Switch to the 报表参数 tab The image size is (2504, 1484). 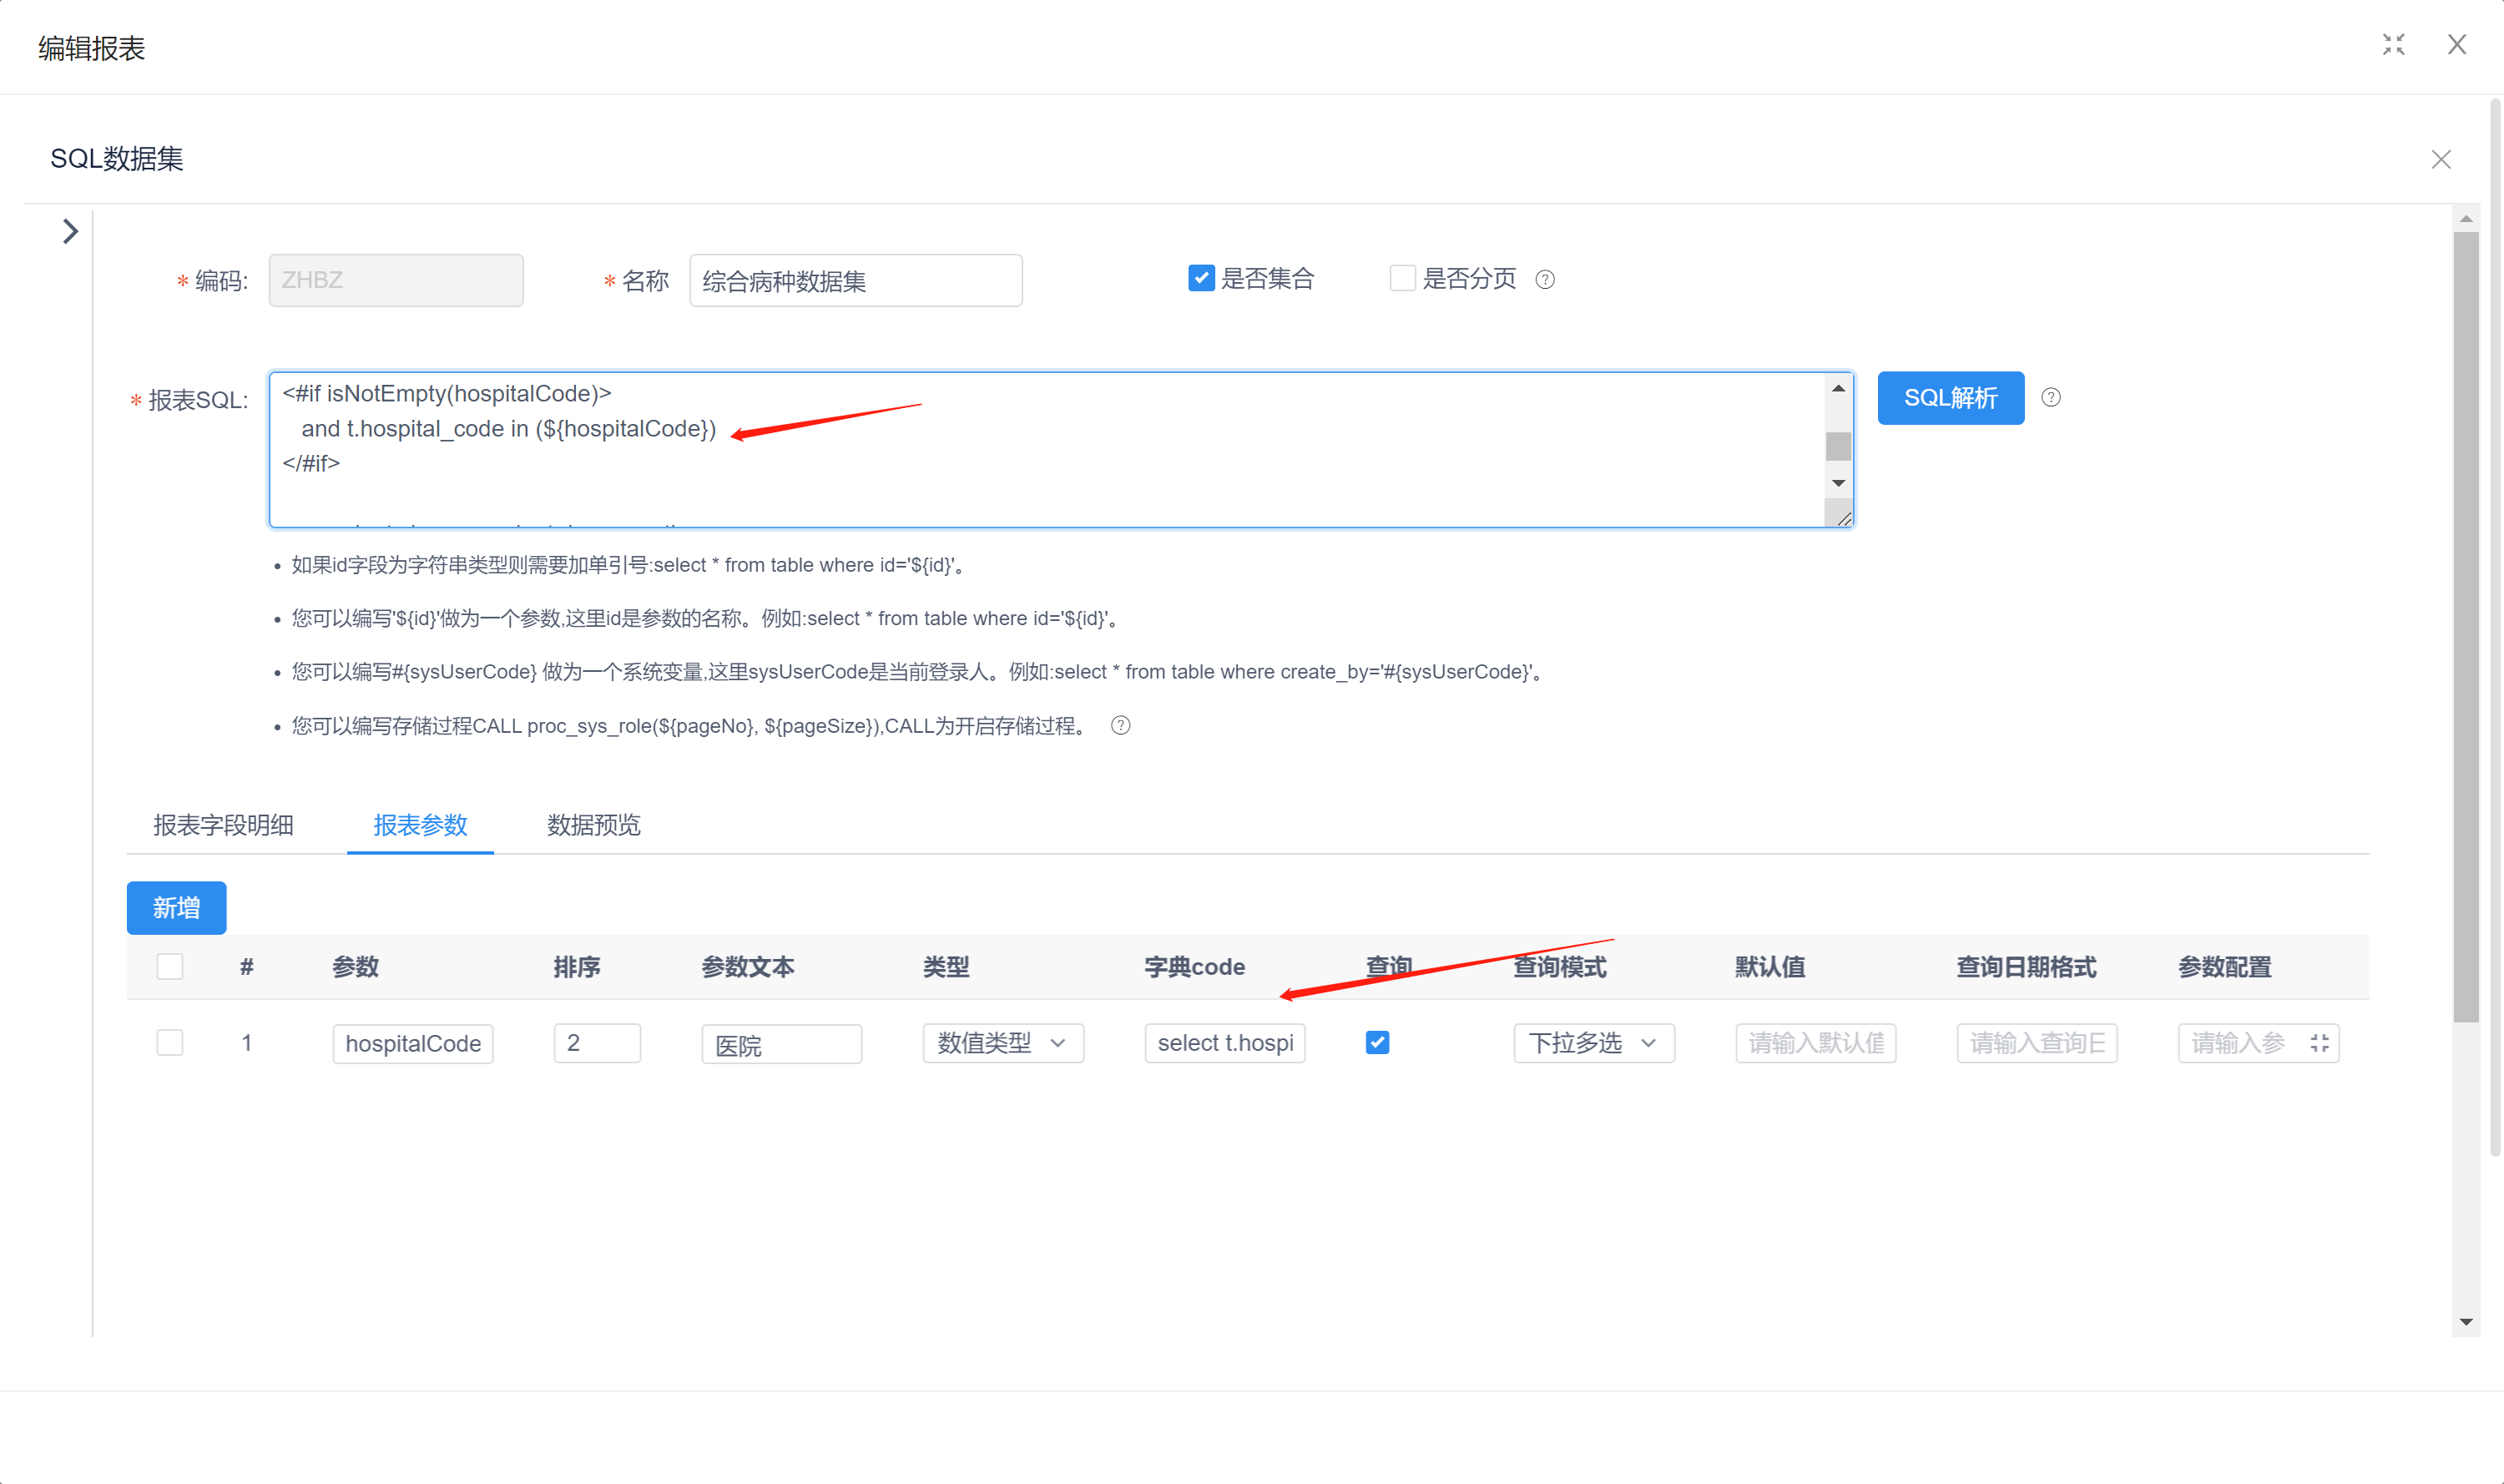[x=420, y=825]
